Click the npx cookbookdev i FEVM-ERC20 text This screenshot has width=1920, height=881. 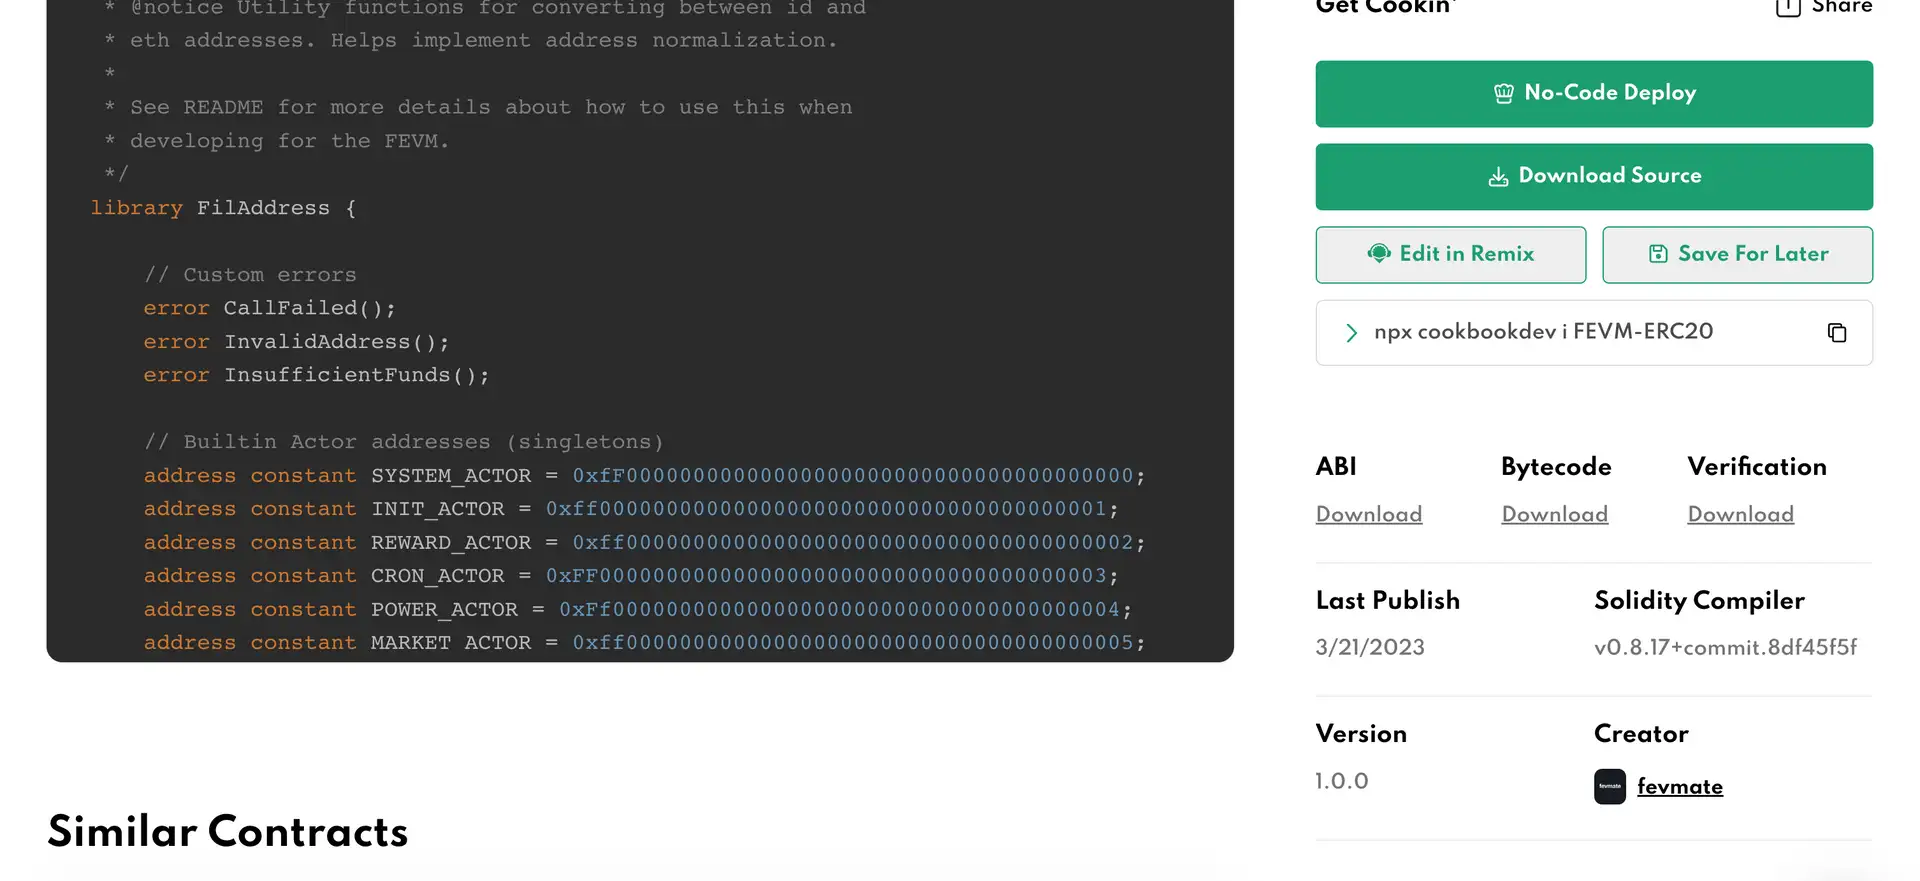[x=1543, y=332]
